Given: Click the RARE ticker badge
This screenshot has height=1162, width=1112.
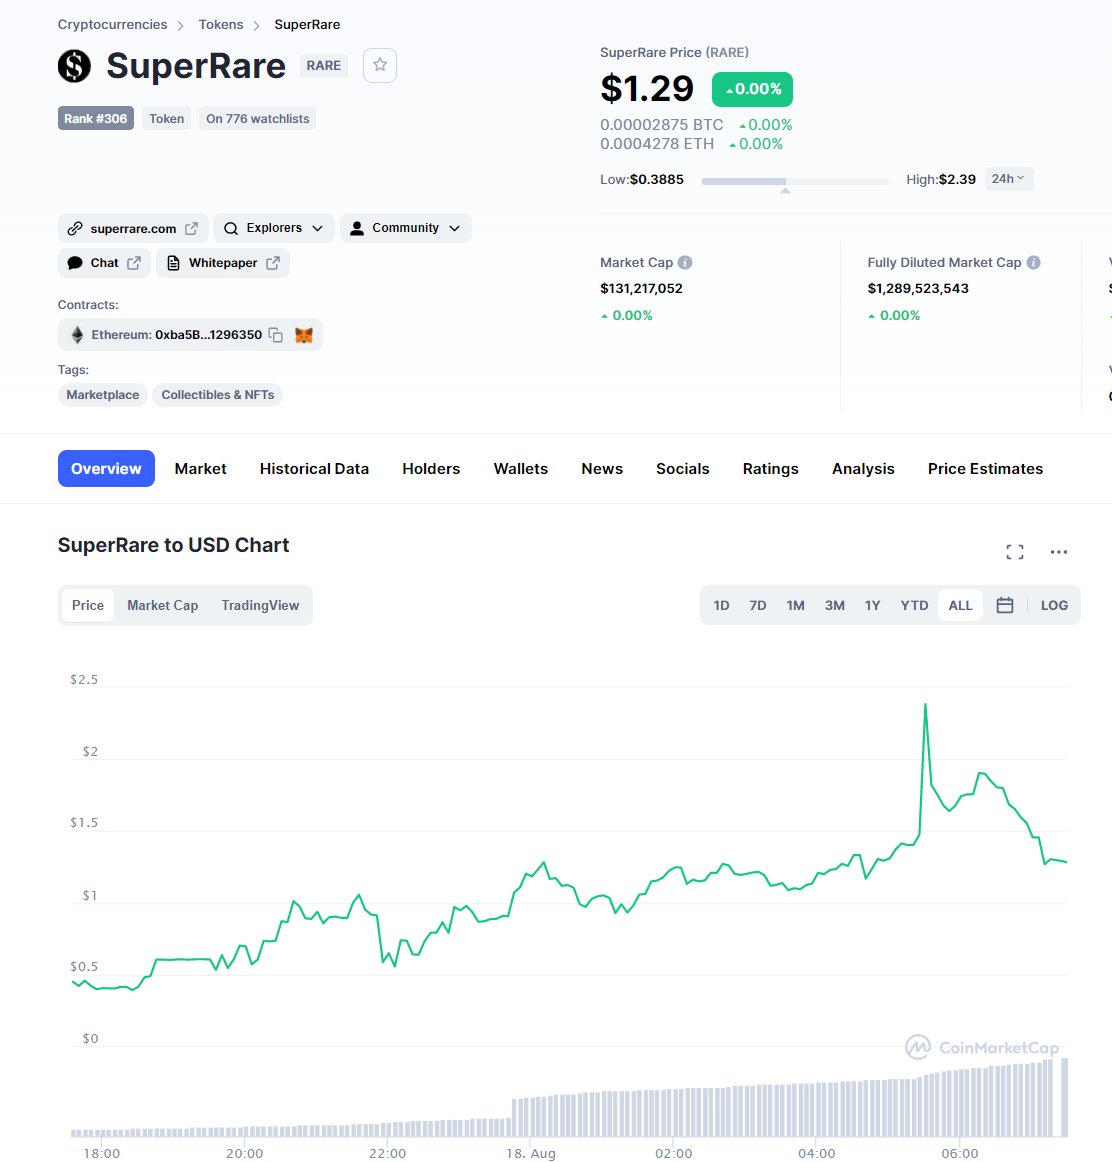Looking at the screenshot, I should coord(324,65).
